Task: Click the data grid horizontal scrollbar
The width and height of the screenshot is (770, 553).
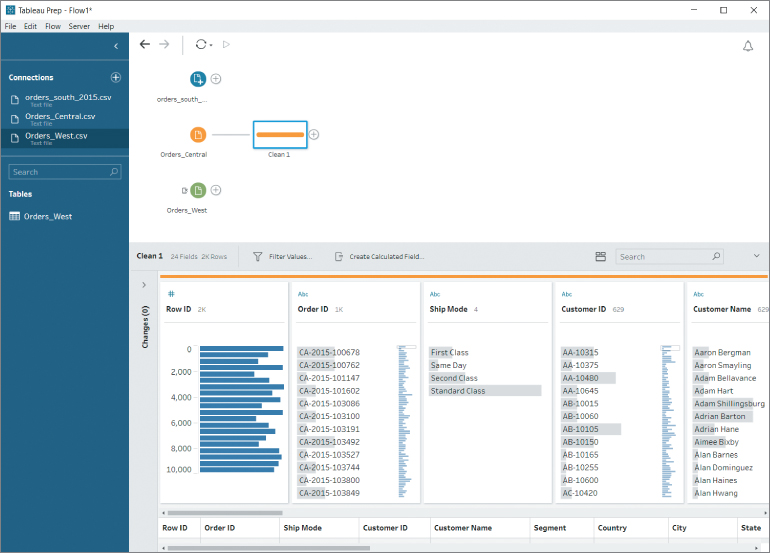Action: [x=269, y=548]
